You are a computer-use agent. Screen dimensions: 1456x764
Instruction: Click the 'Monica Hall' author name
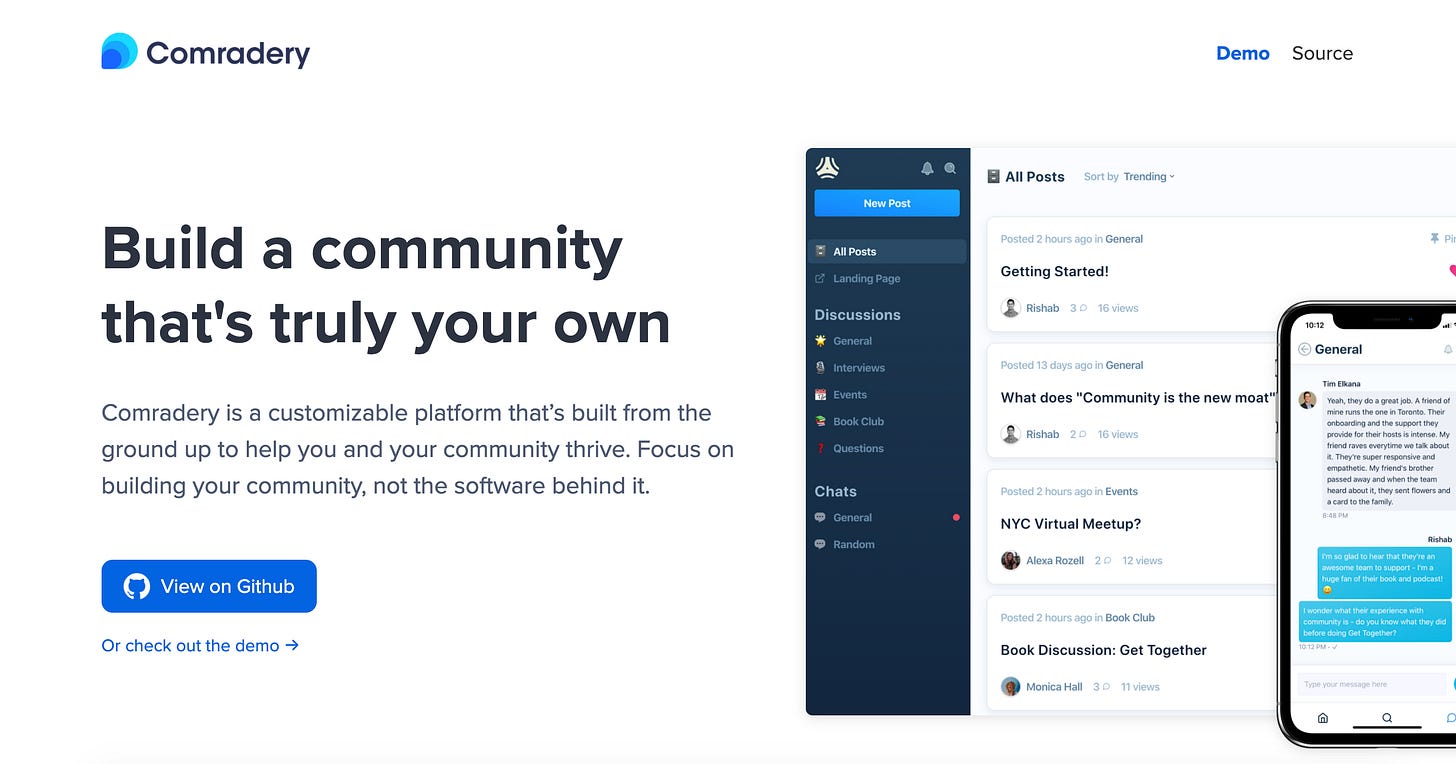[1055, 687]
